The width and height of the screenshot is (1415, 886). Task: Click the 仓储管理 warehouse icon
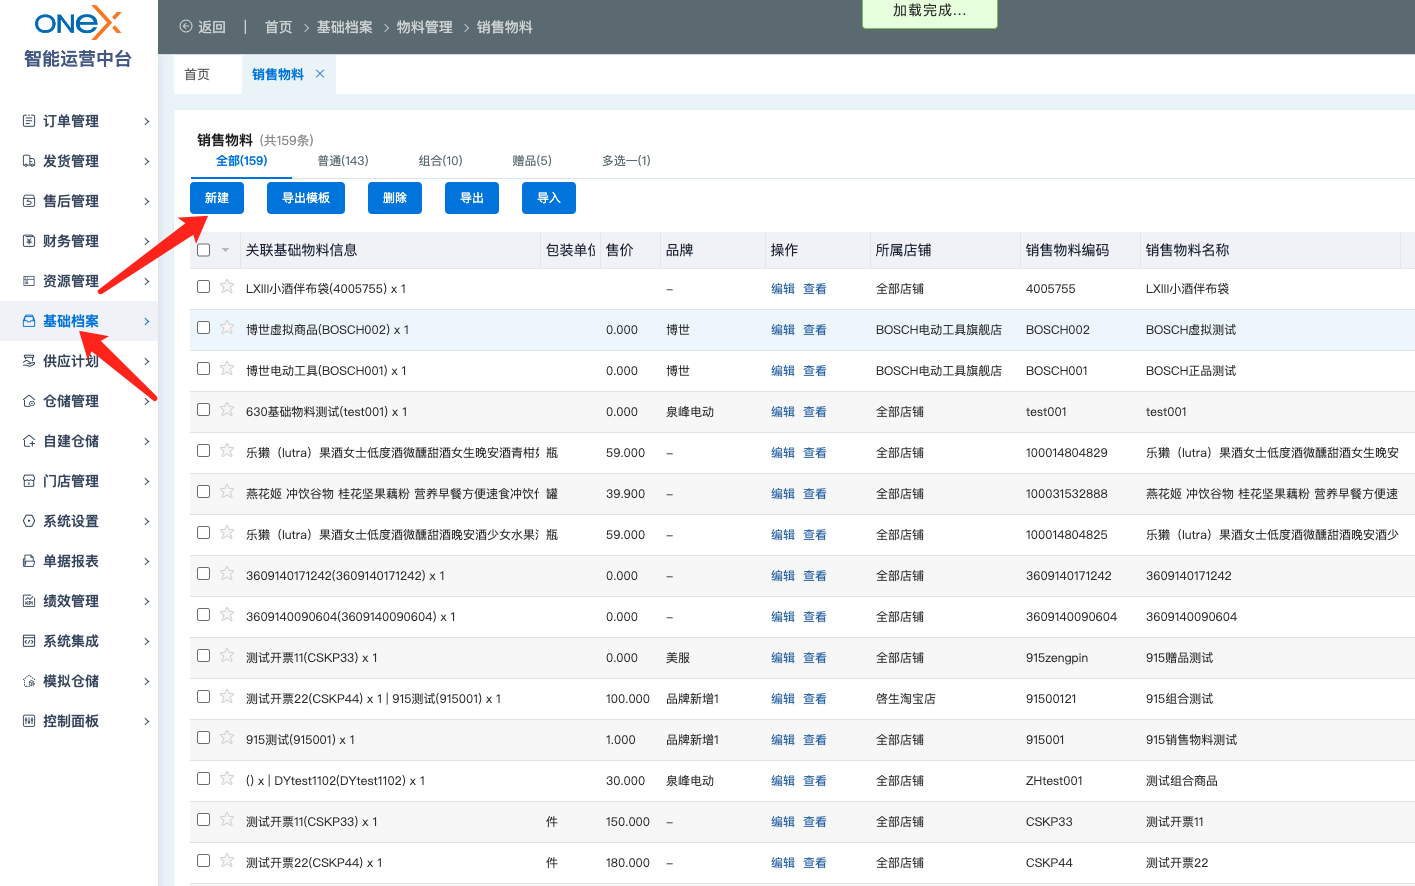29,401
